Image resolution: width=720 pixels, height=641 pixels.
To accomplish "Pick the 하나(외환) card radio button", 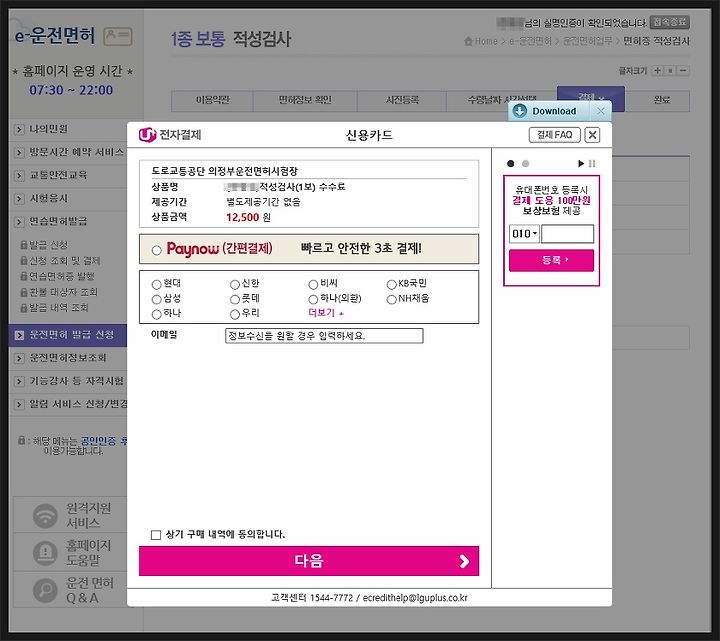I will pyautogui.click(x=313, y=299).
